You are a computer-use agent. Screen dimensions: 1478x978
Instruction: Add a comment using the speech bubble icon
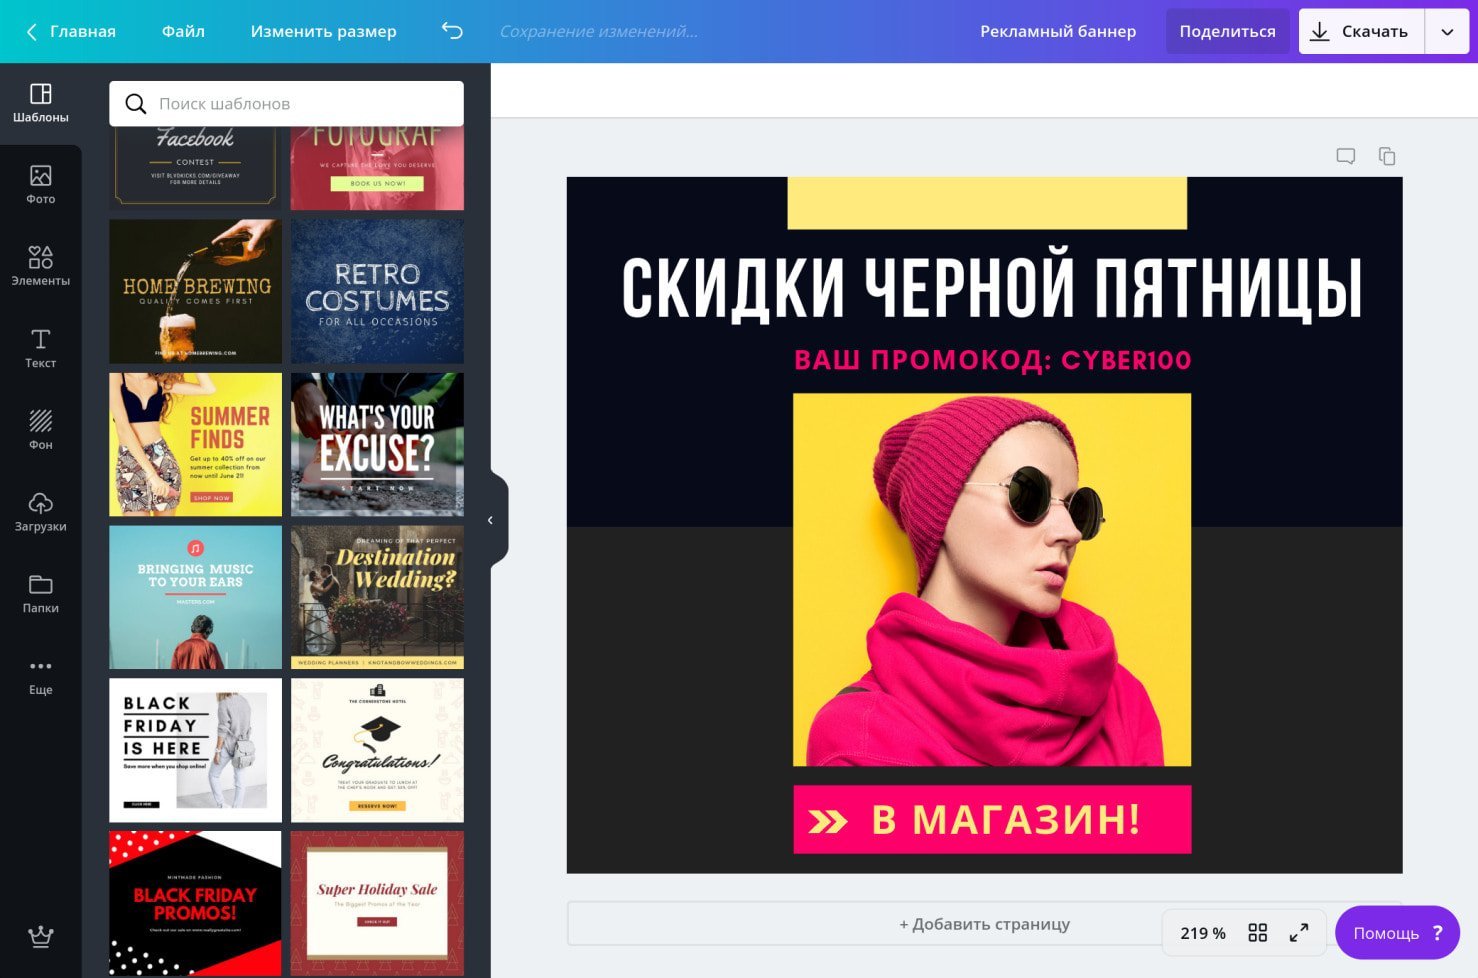1345,156
